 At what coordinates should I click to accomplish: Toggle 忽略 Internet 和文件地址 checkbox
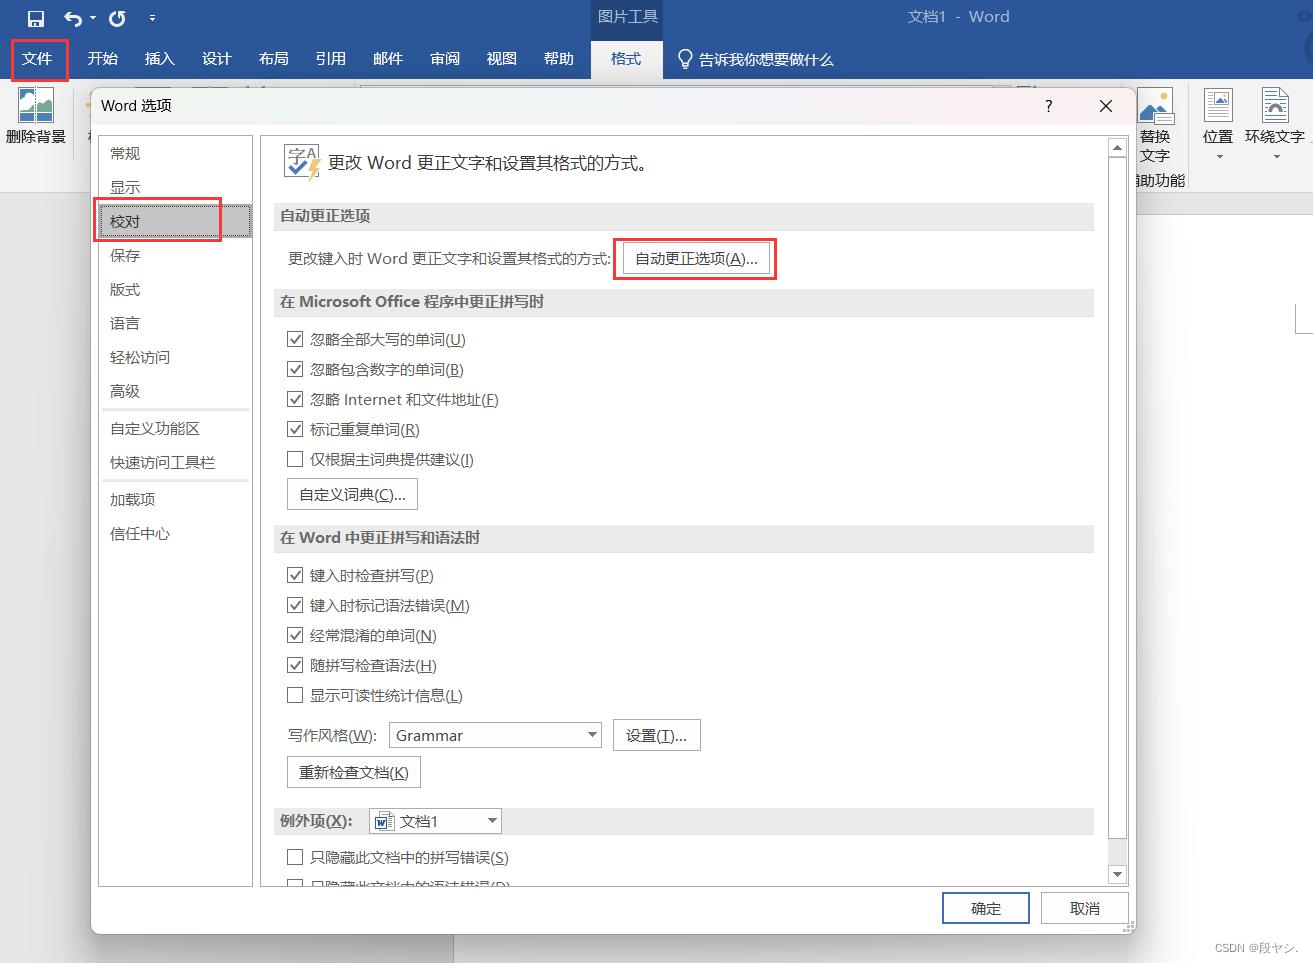295,400
